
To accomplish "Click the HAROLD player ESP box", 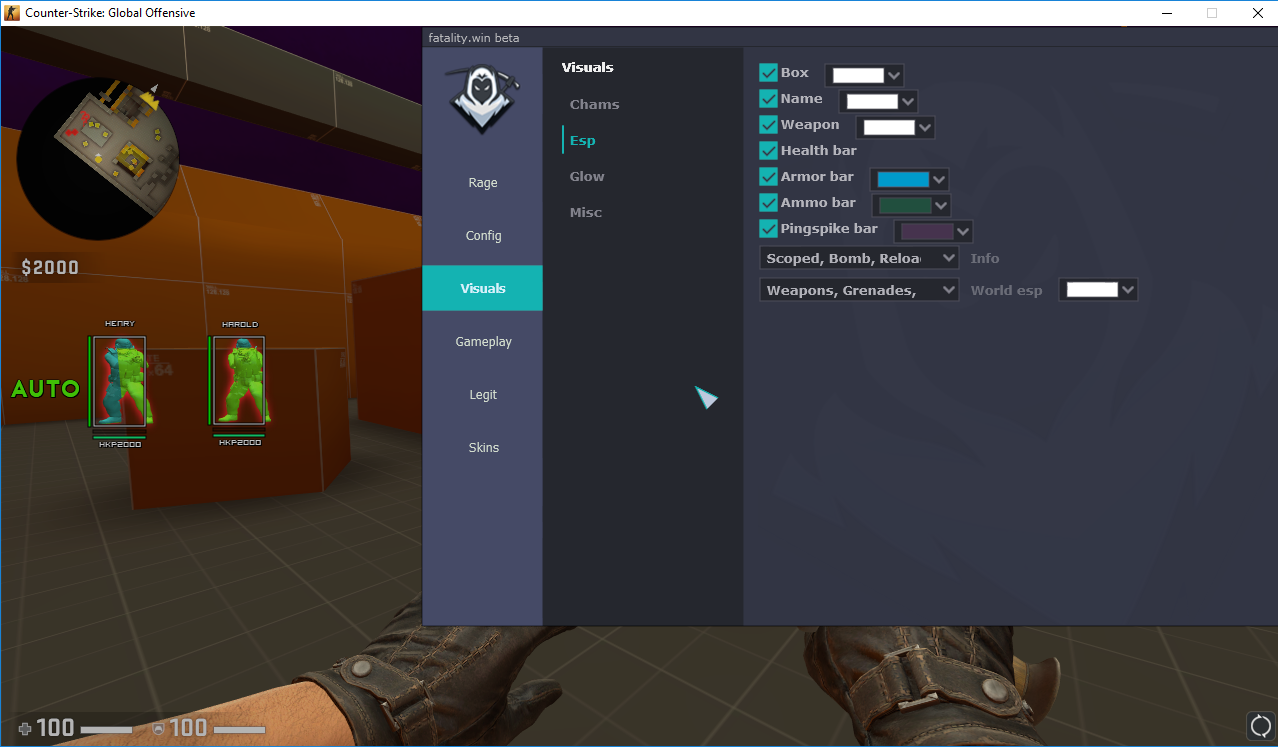I will pyautogui.click(x=240, y=381).
